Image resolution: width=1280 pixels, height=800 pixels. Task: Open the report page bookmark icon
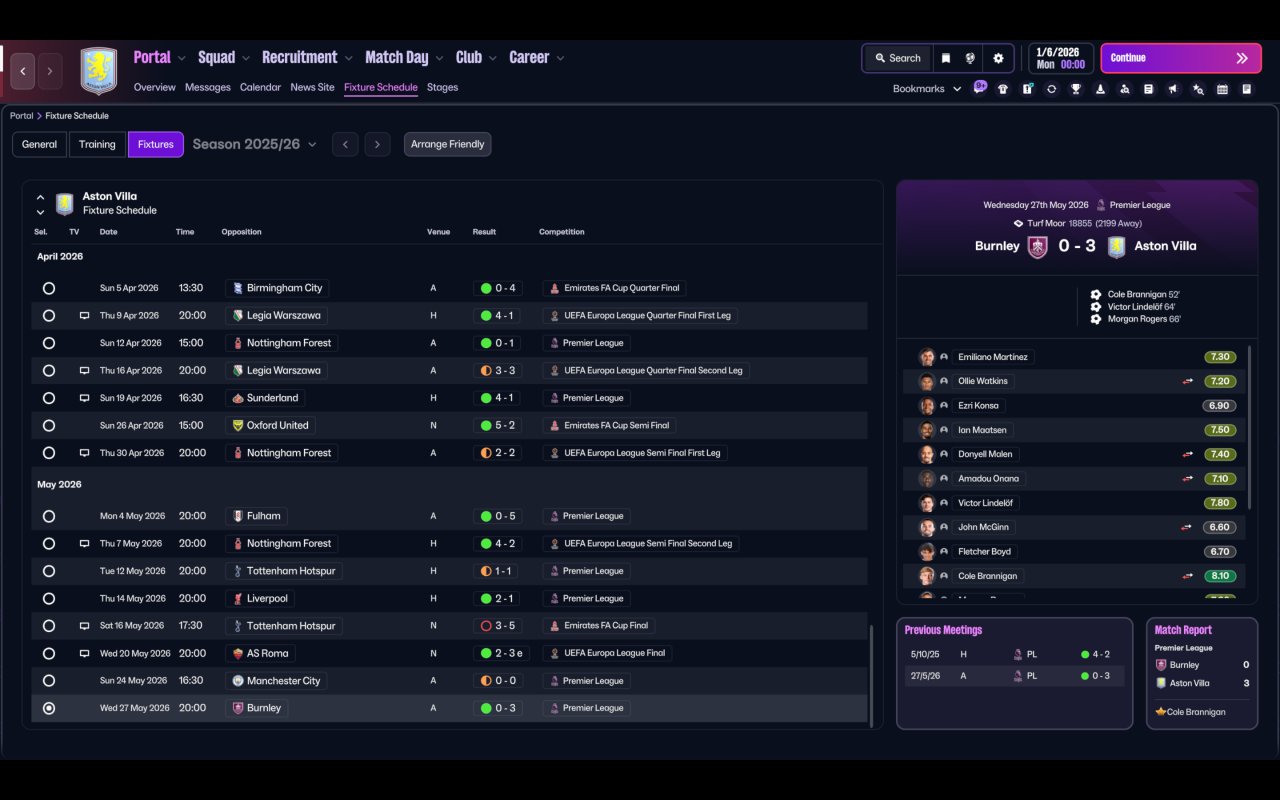(x=1149, y=89)
